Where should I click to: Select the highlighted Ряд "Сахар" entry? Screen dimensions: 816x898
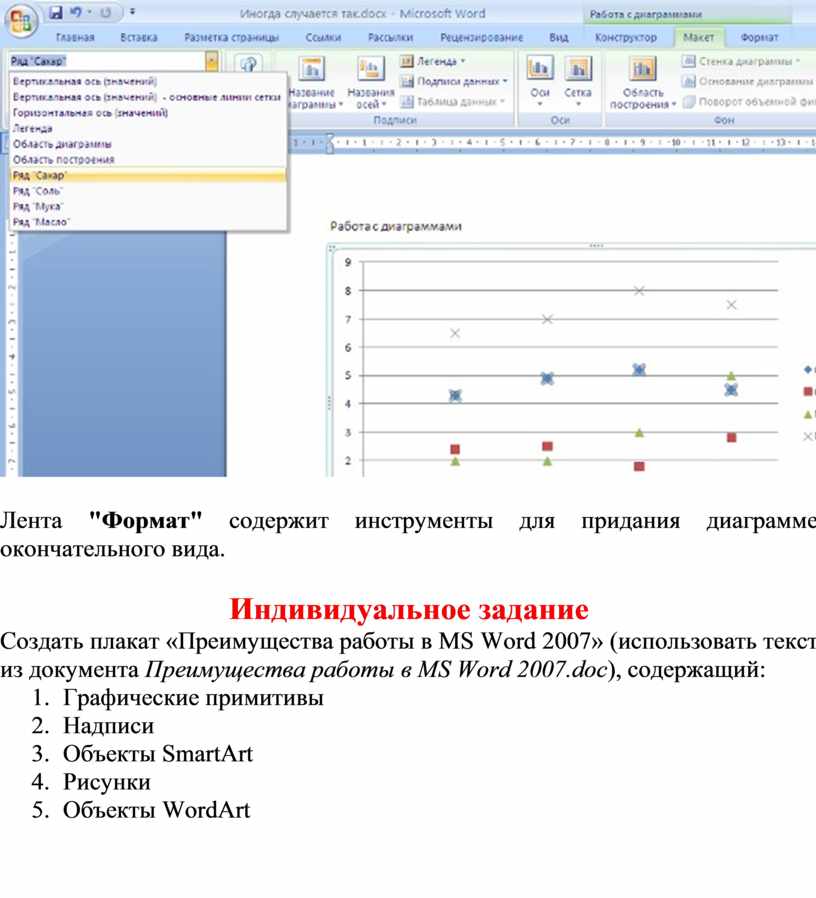pyautogui.click(x=148, y=175)
